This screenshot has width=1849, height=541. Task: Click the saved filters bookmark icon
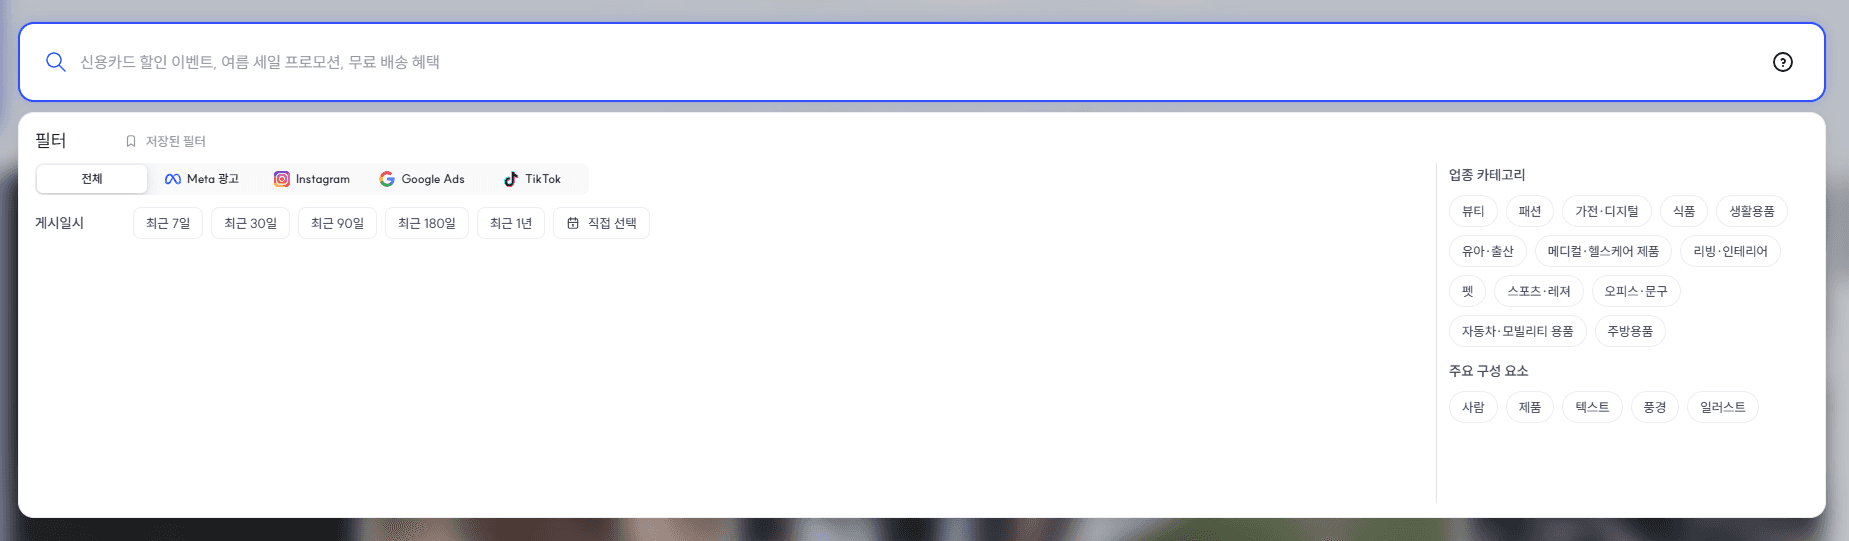click(131, 141)
